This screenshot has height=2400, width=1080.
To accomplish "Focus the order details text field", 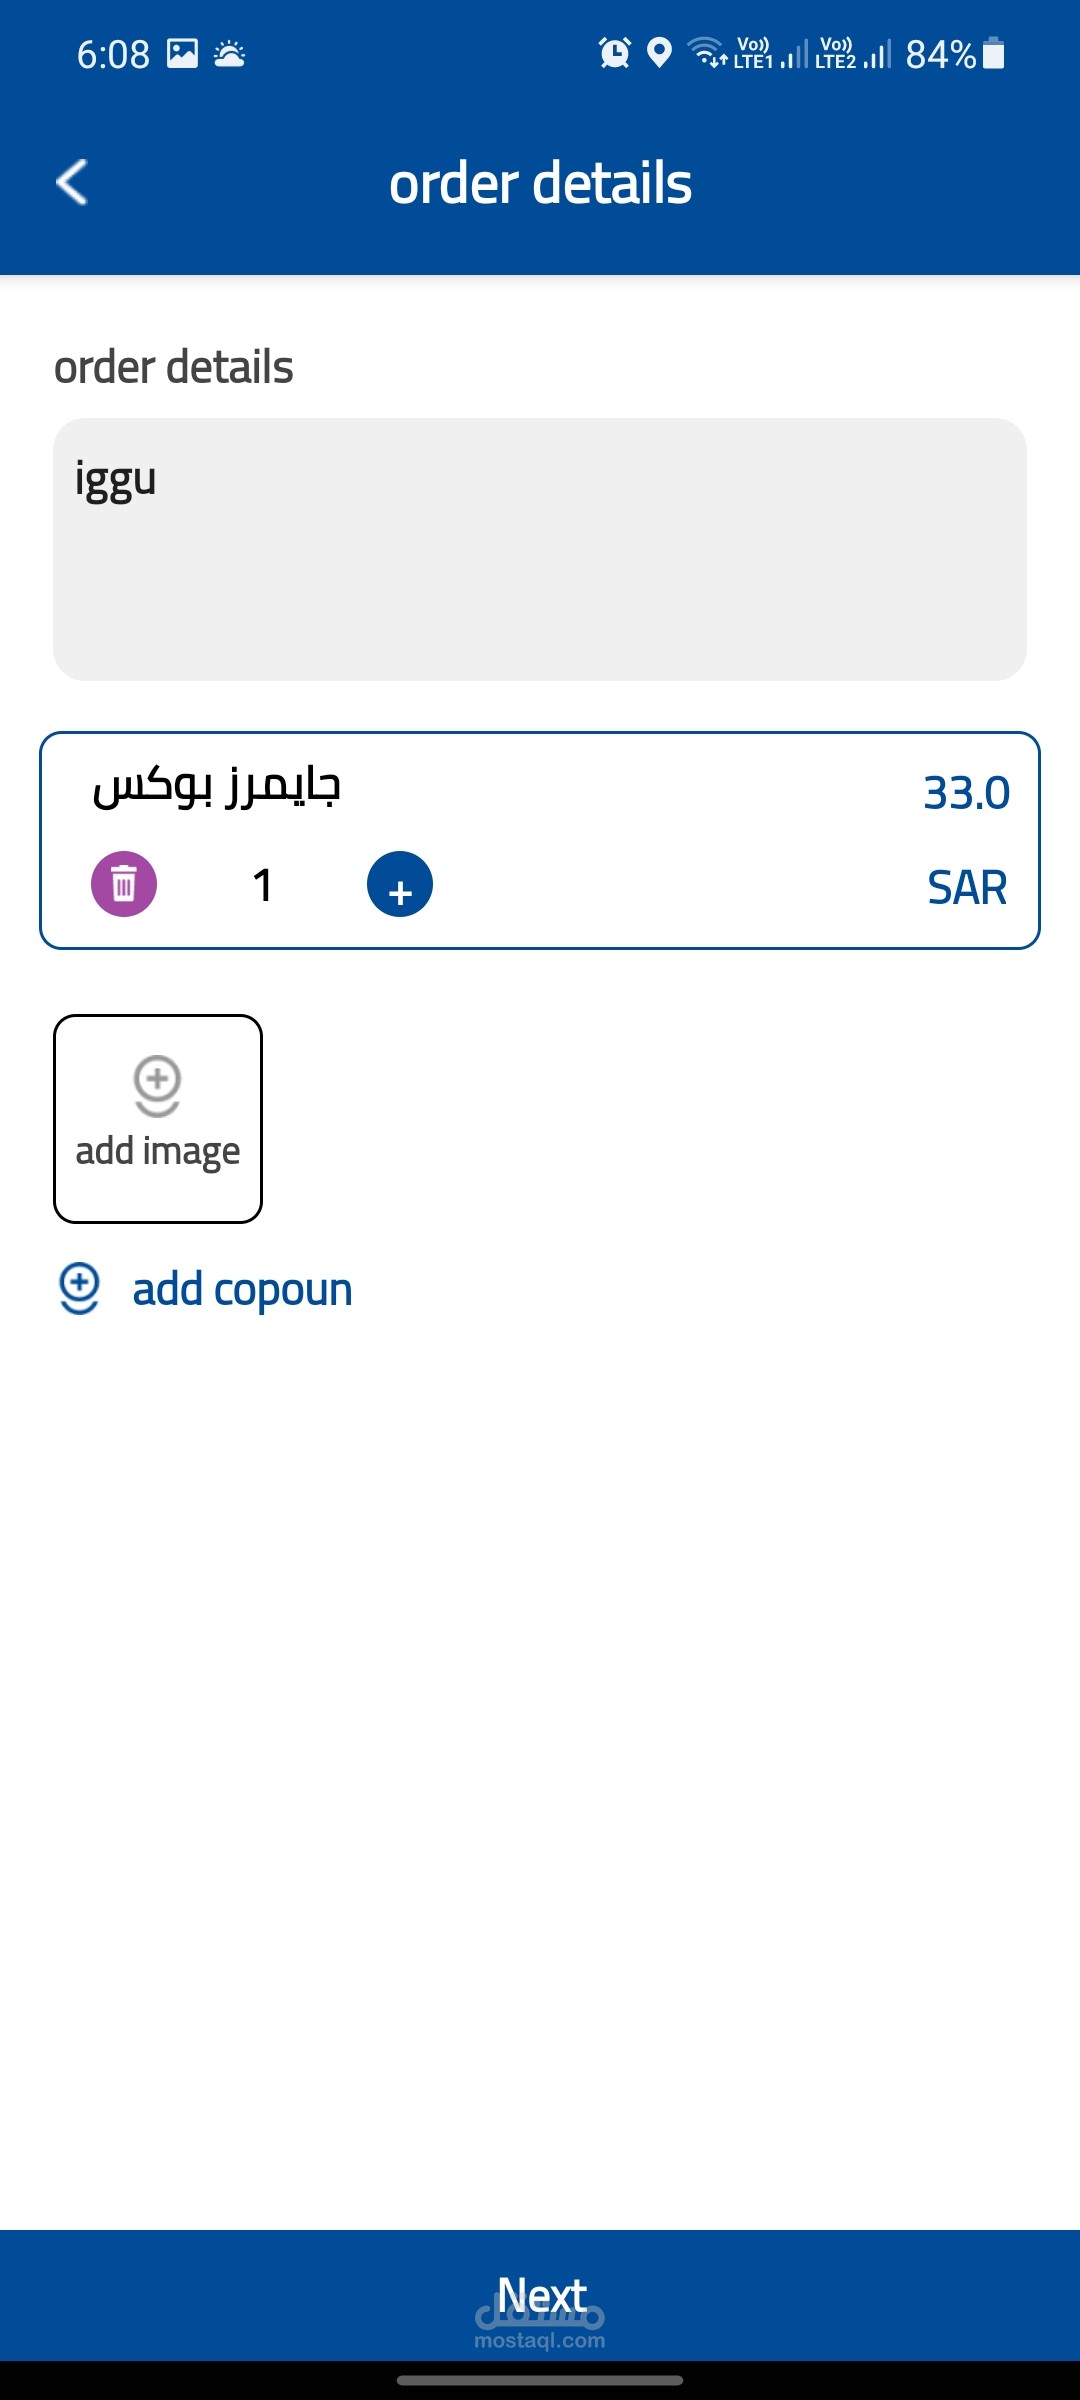I will [540, 549].
